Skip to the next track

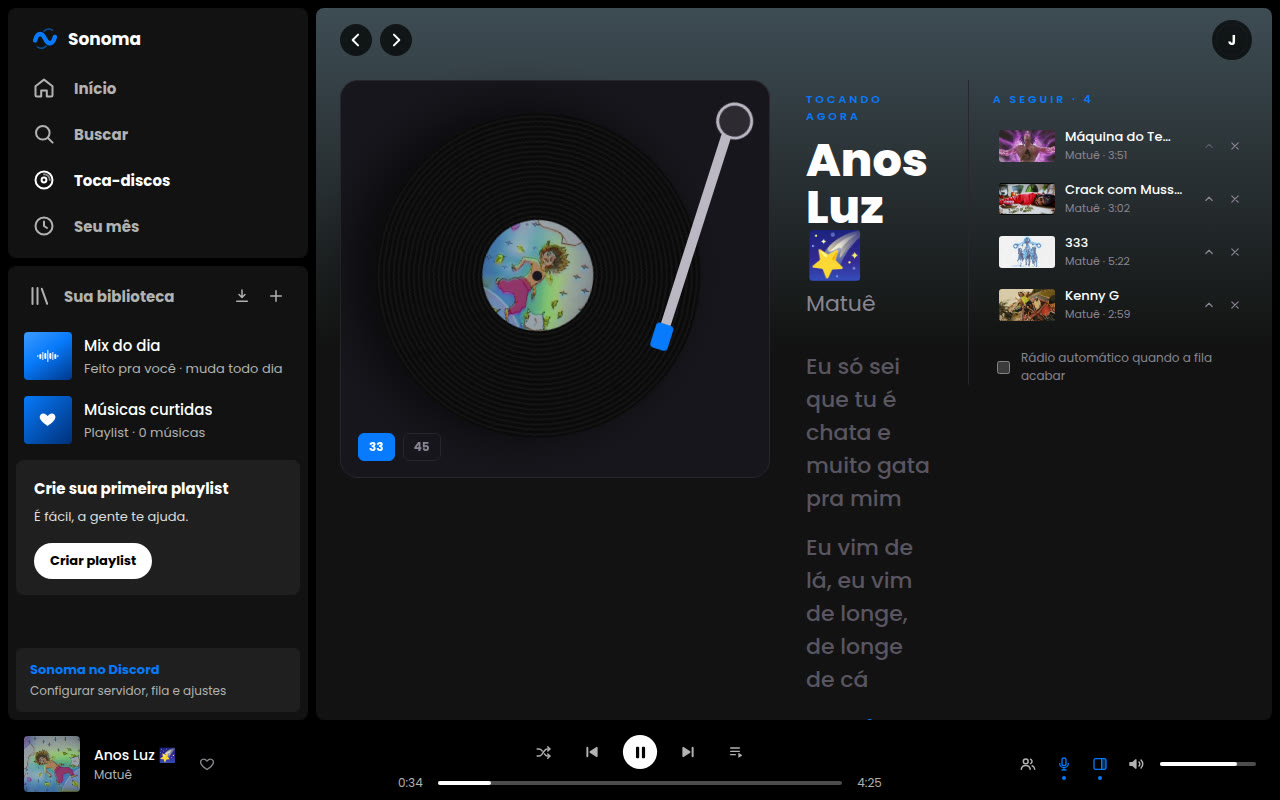[x=688, y=752]
